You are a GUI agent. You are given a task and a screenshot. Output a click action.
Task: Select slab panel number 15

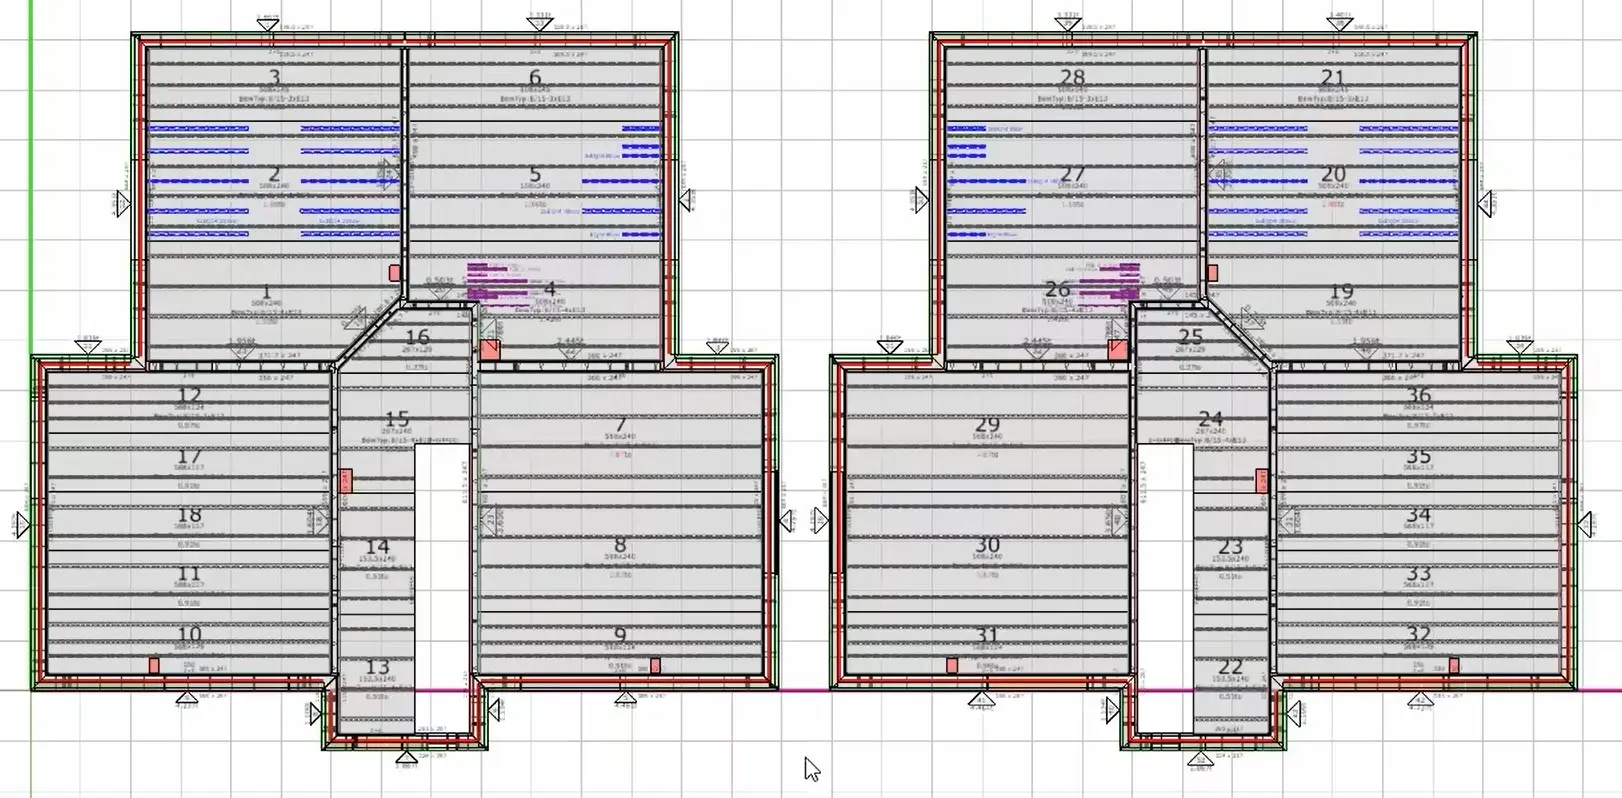click(397, 419)
